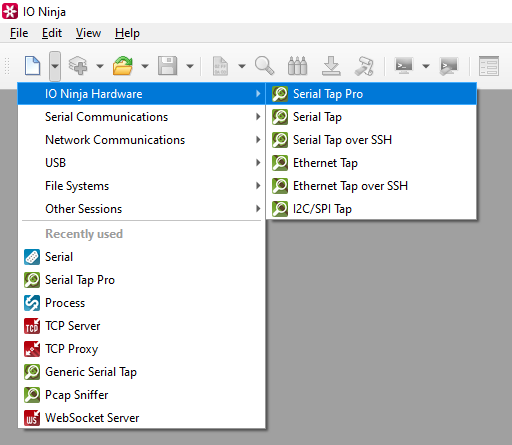Open the Help menu
Screen dimensions: 512x445
click(x=127, y=33)
